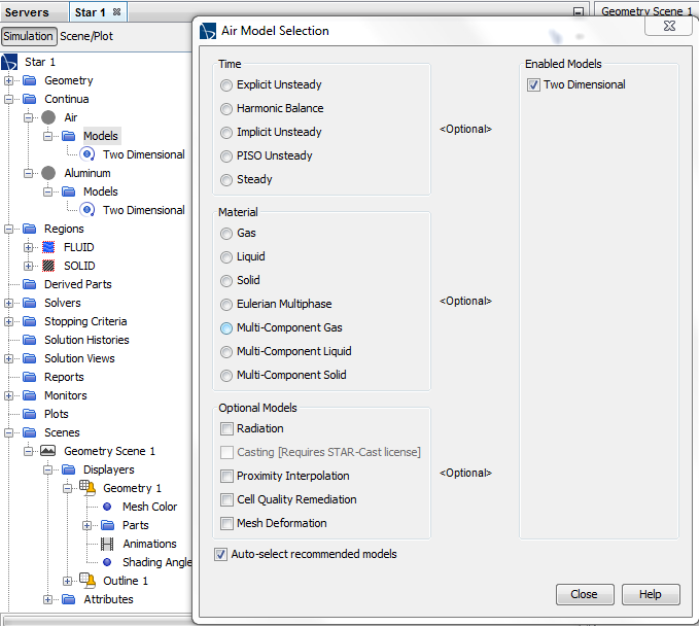Open the Scene/Plot tab

point(86,36)
